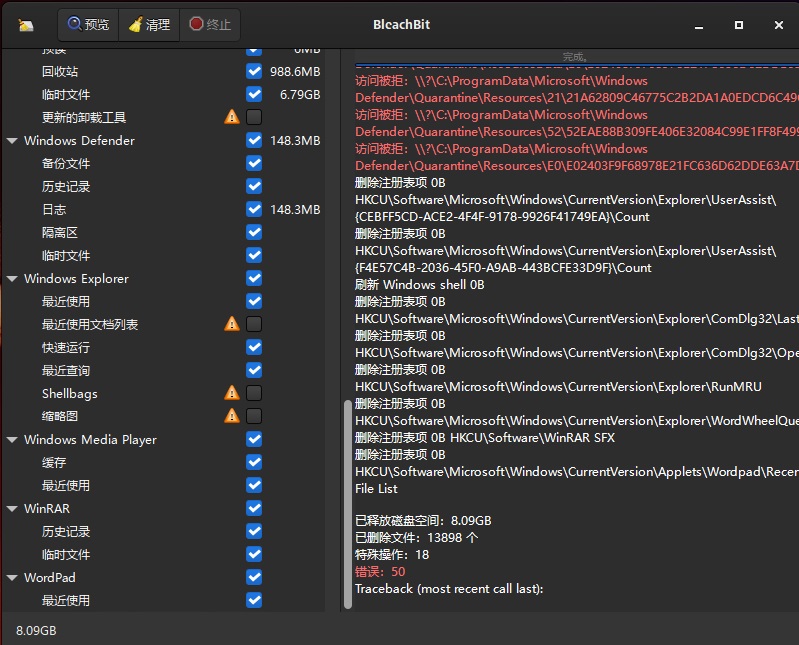Select the Shellbags tree row
This screenshot has height=645, width=799.
(x=163, y=393)
